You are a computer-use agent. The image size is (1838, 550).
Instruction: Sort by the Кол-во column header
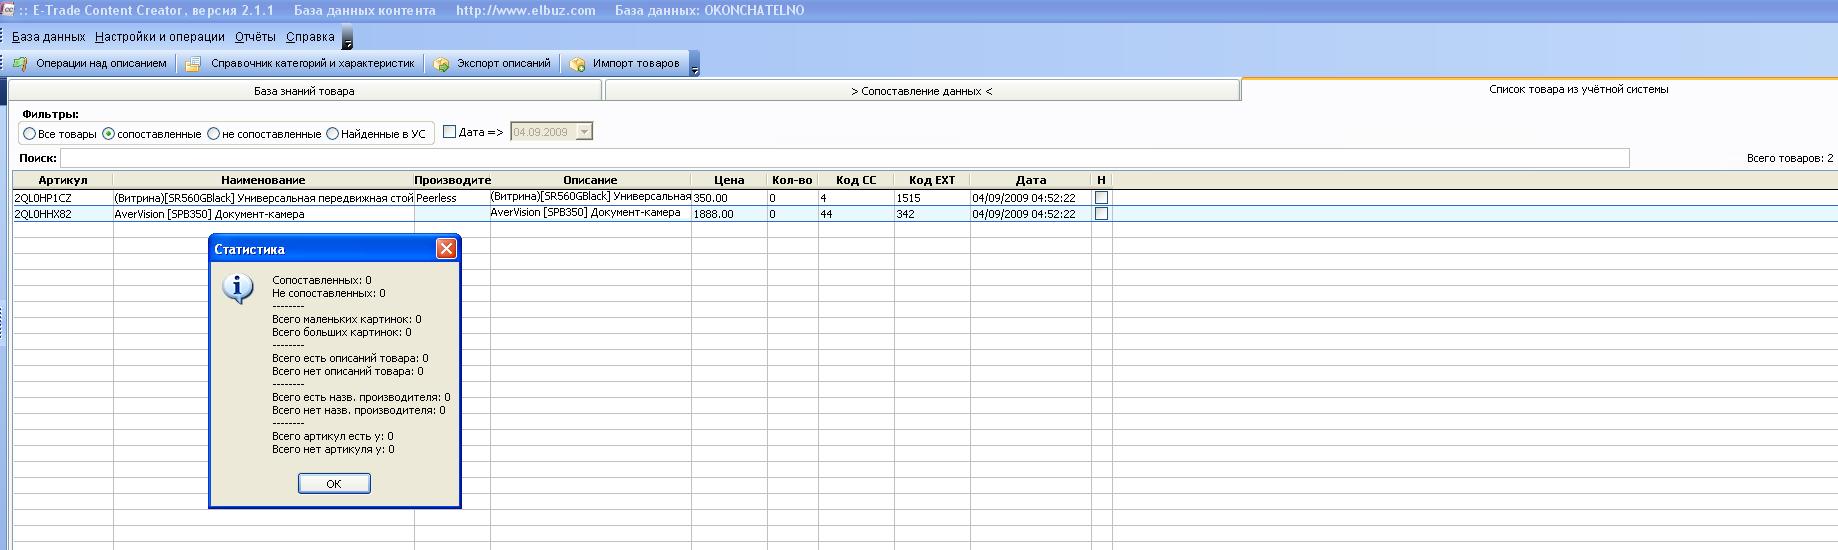point(792,180)
